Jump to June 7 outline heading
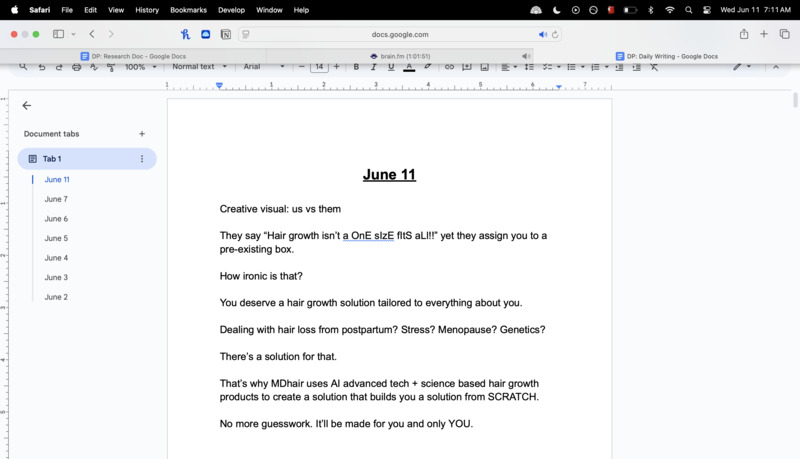Image resolution: width=800 pixels, height=459 pixels. pos(56,199)
